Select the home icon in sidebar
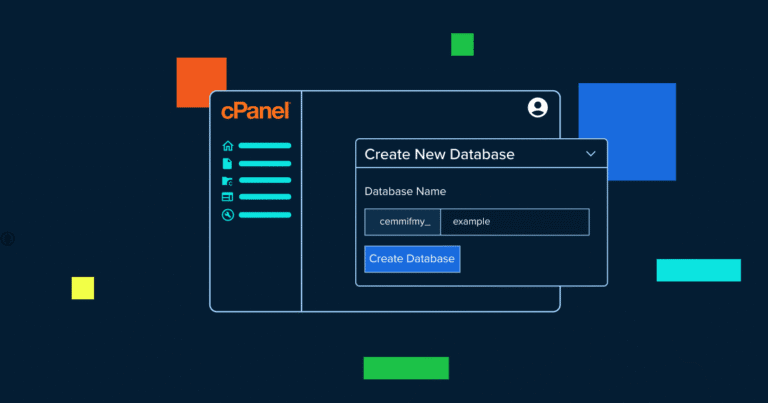 pos(228,145)
